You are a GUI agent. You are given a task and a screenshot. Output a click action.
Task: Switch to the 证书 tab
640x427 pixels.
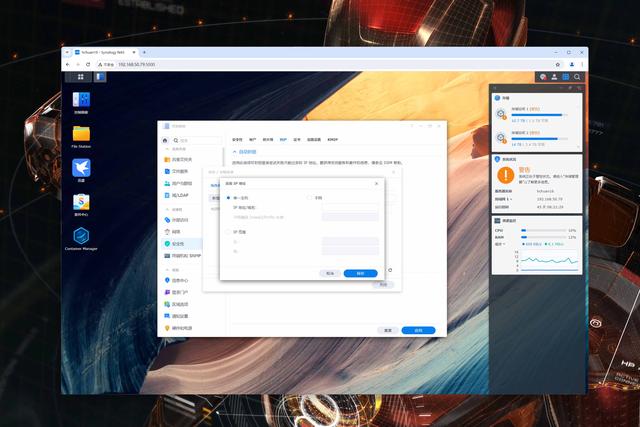(x=297, y=140)
